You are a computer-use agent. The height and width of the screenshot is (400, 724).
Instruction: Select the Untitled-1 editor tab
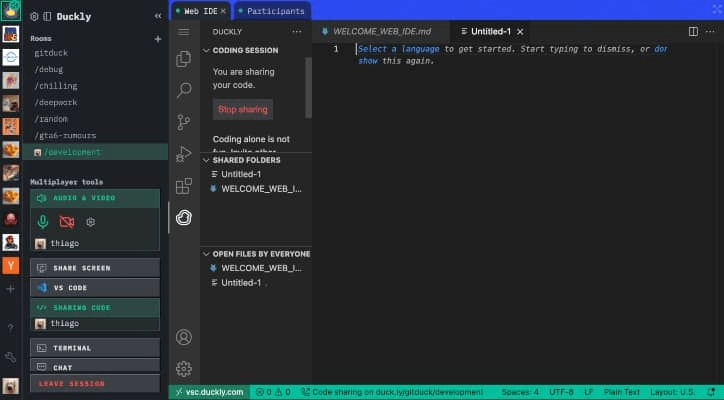coord(491,31)
